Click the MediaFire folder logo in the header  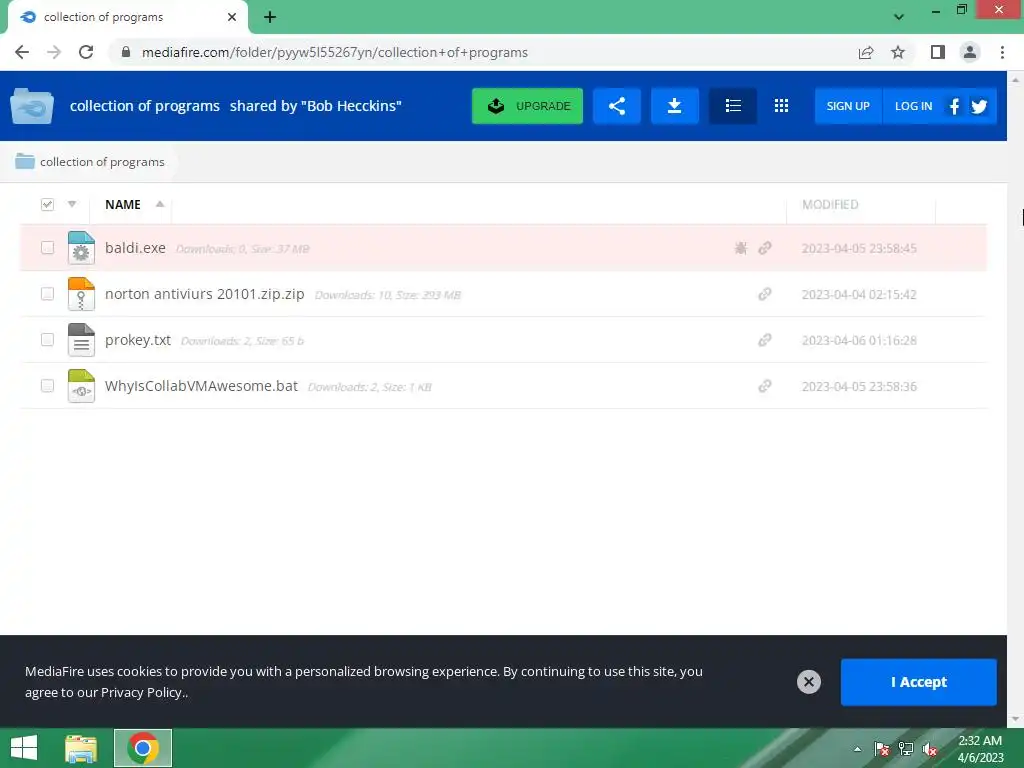tap(31, 106)
